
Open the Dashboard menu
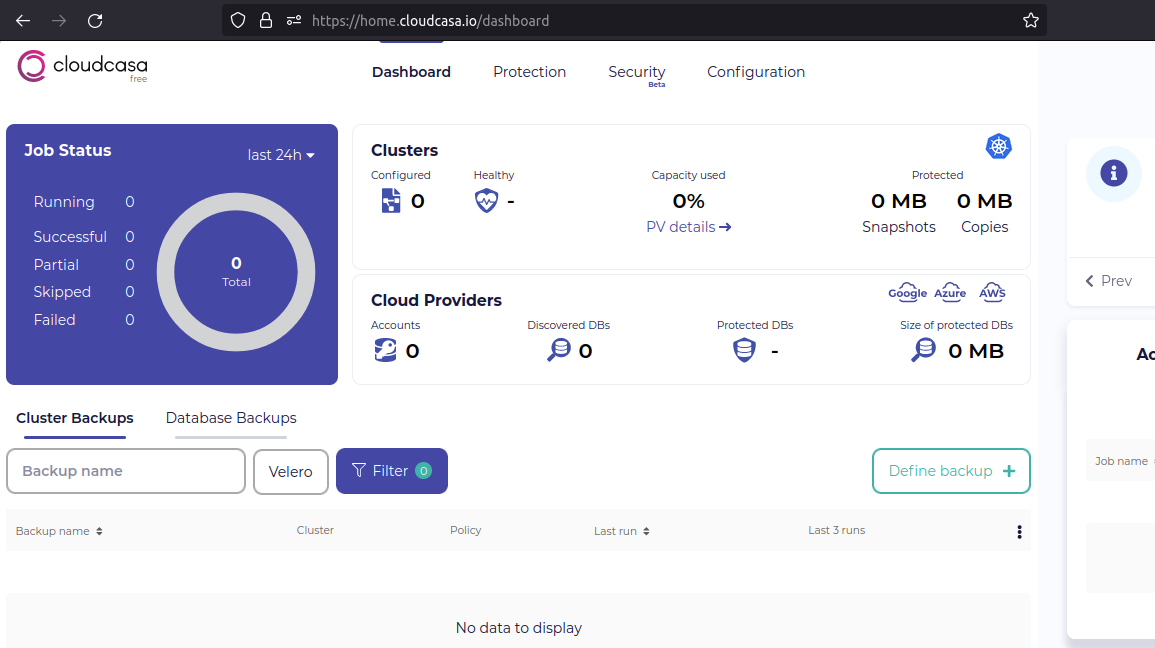pyautogui.click(x=411, y=72)
